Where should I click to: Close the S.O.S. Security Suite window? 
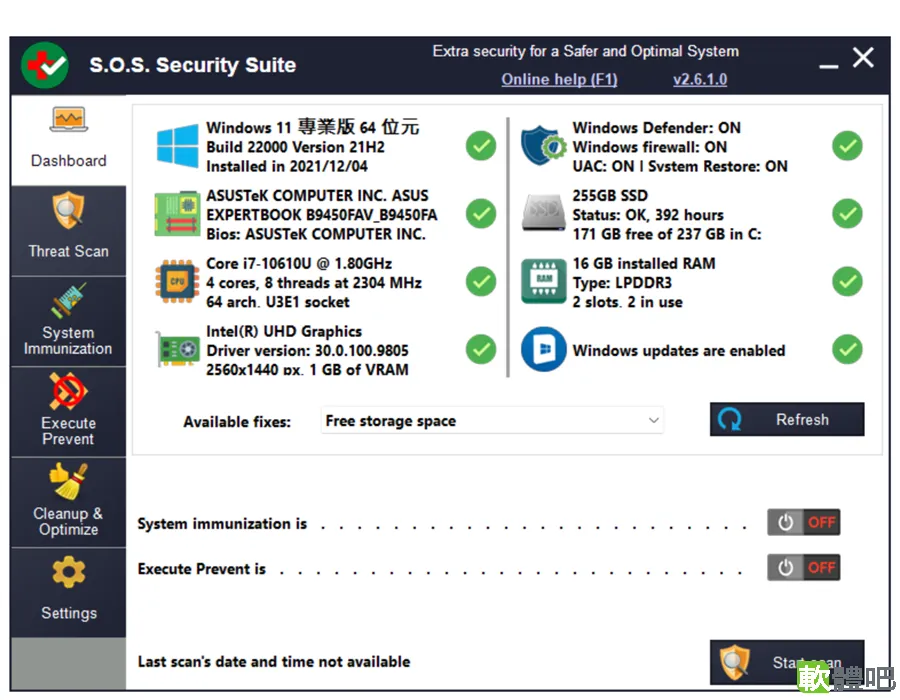click(863, 57)
